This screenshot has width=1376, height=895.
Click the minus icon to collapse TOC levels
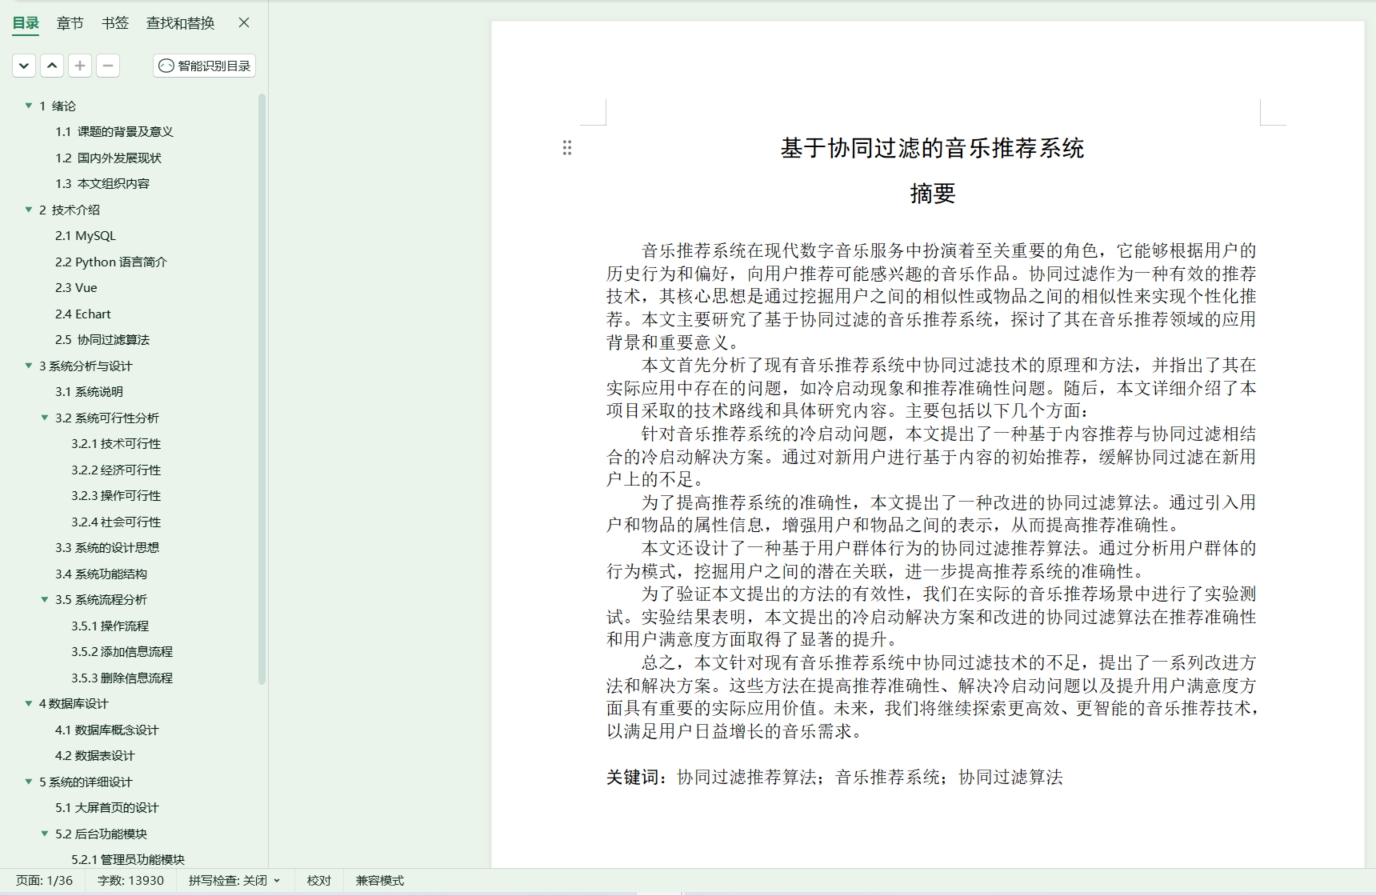(107, 65)
